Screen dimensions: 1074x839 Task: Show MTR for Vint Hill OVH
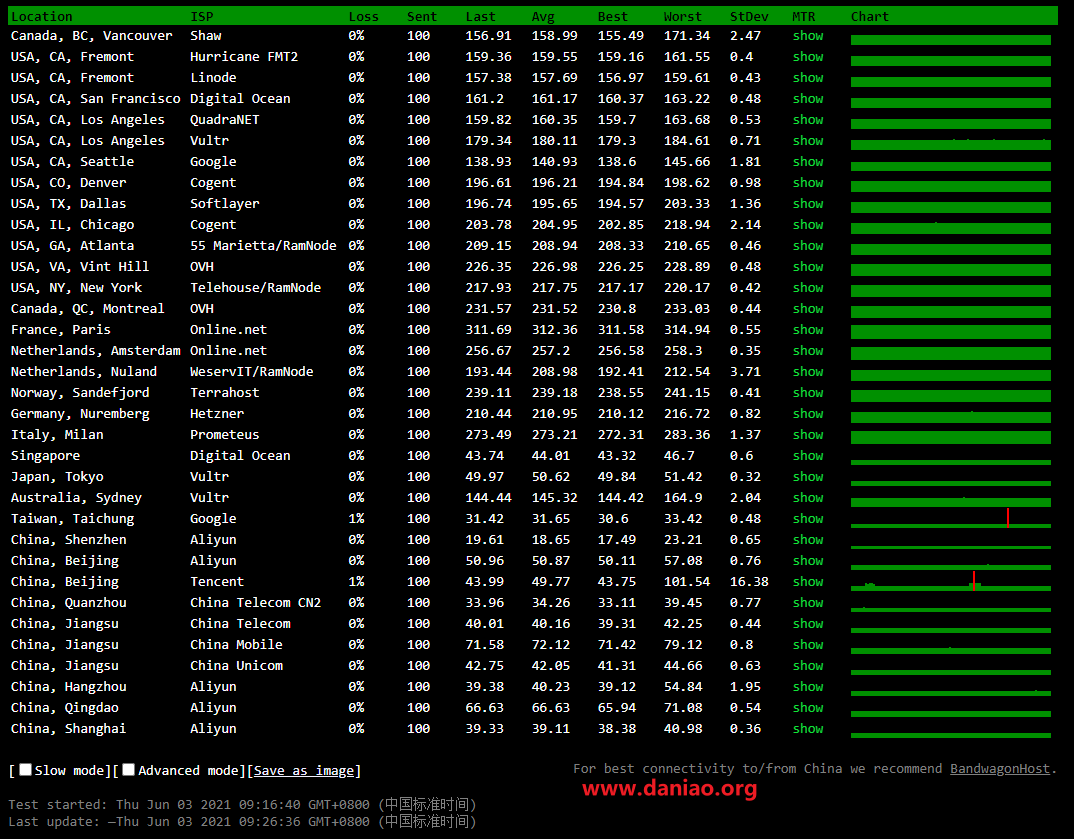(x=808, y=266)
